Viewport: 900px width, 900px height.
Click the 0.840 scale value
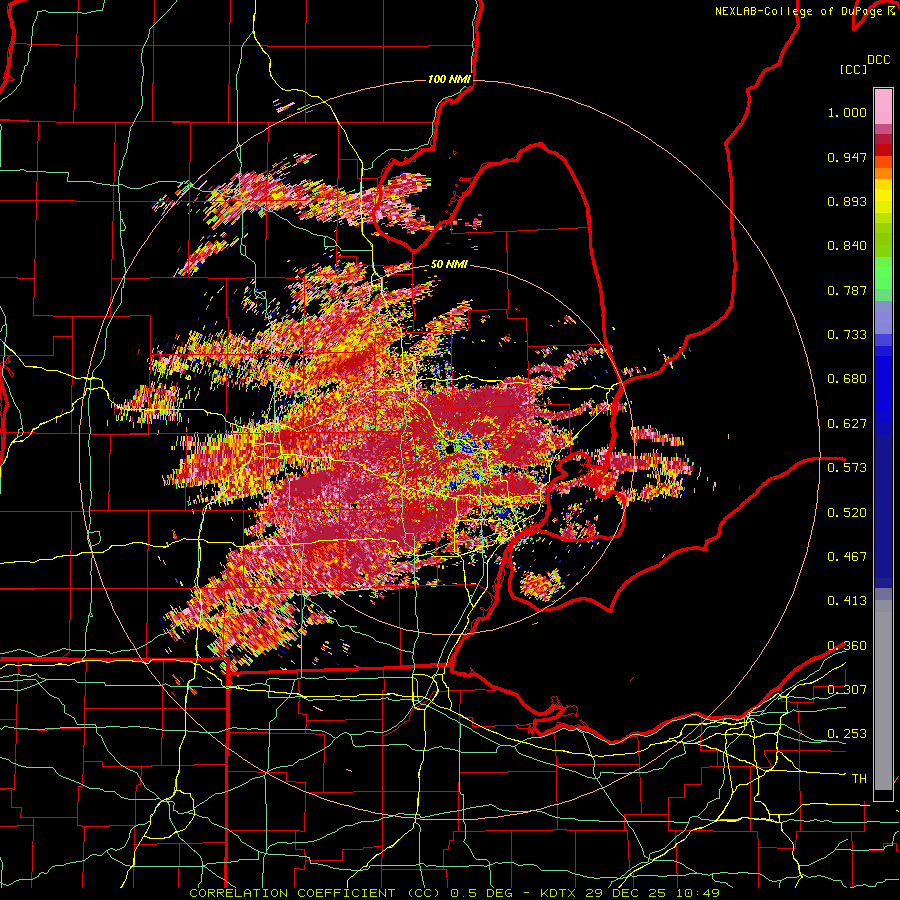point(847,246)
